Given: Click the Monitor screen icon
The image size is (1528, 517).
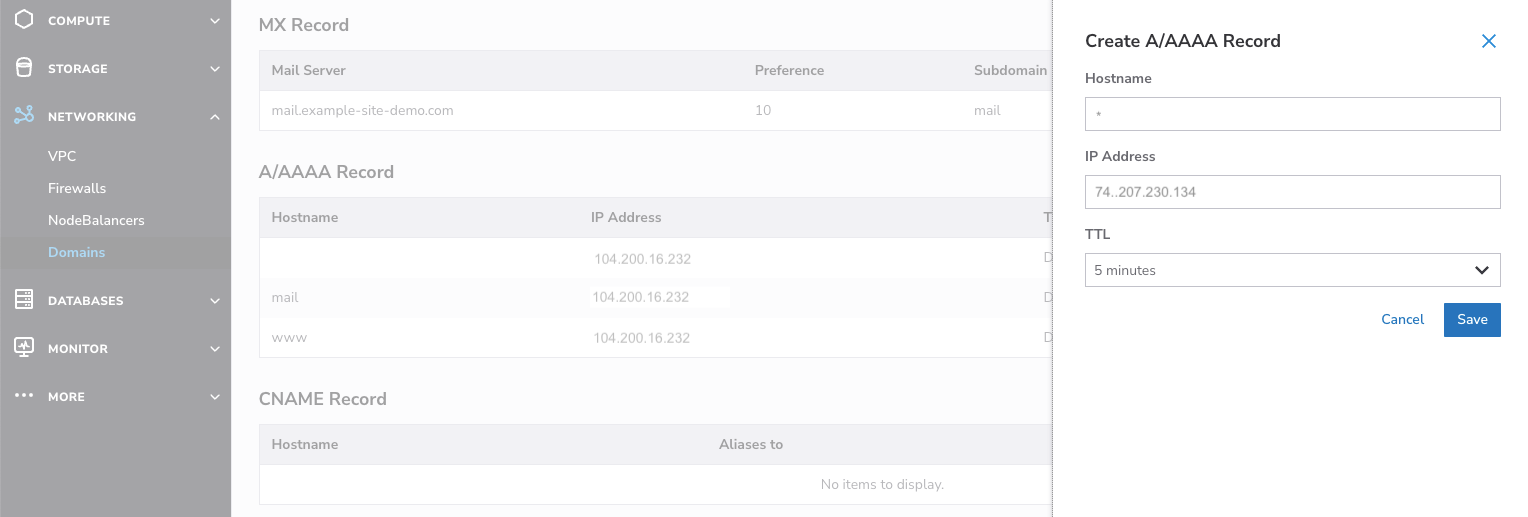Looking at the screenshot, I should [24, 348].
